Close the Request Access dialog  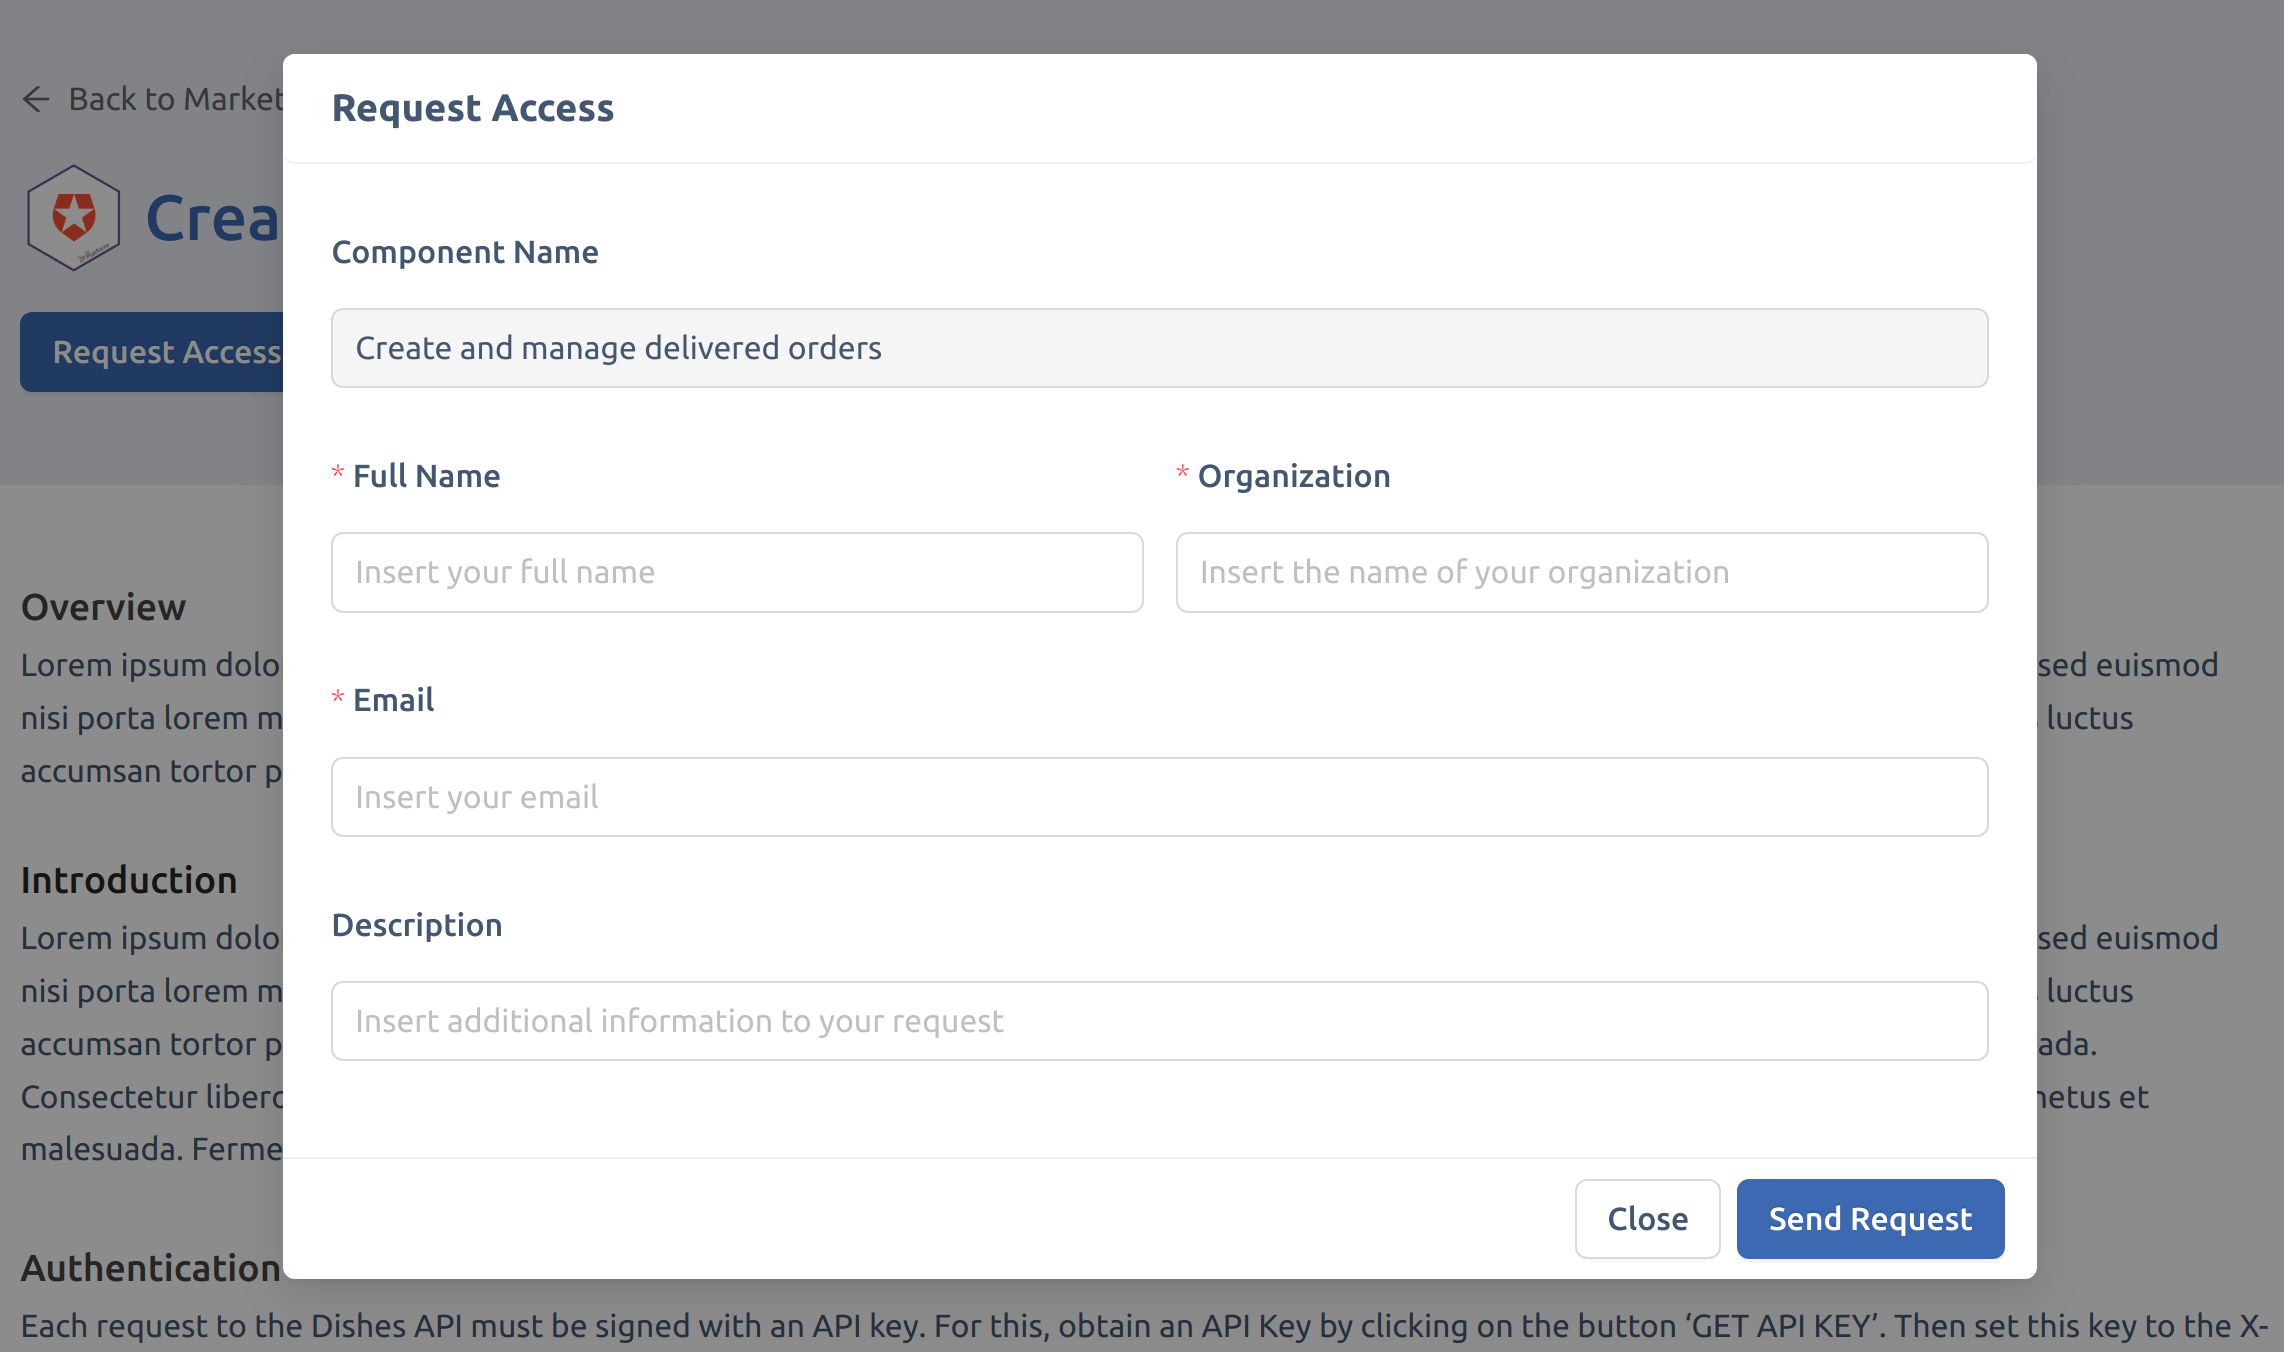[1646, 1218]
